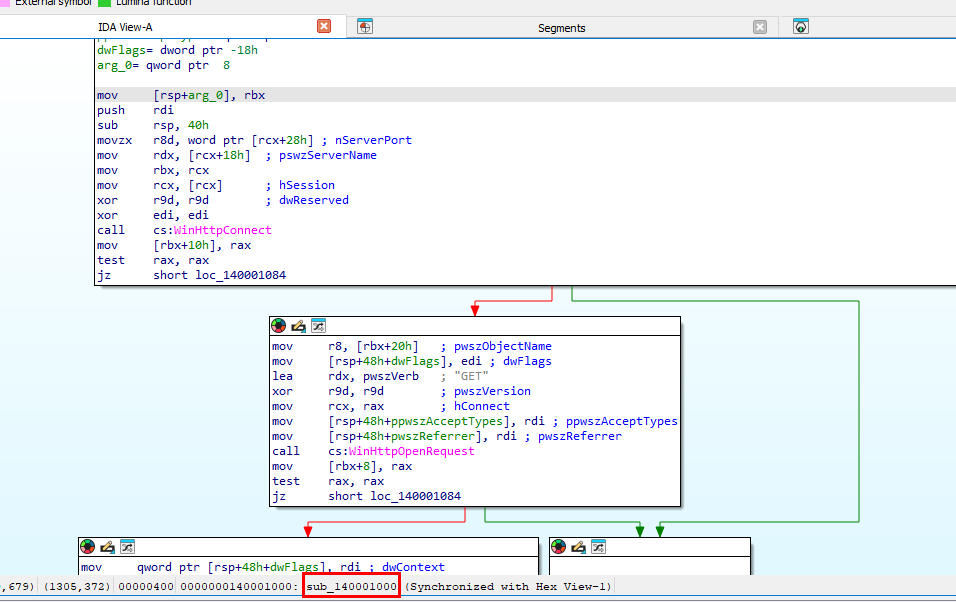Close the Segments tab
956x602 pixels.
coord(760,27)
